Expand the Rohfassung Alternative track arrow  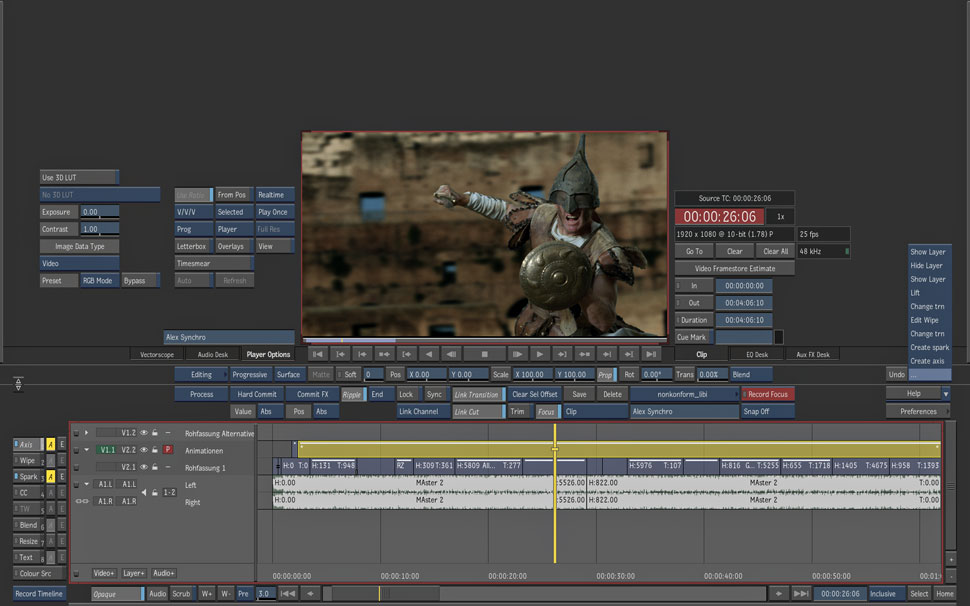click(x=87, y=433)
